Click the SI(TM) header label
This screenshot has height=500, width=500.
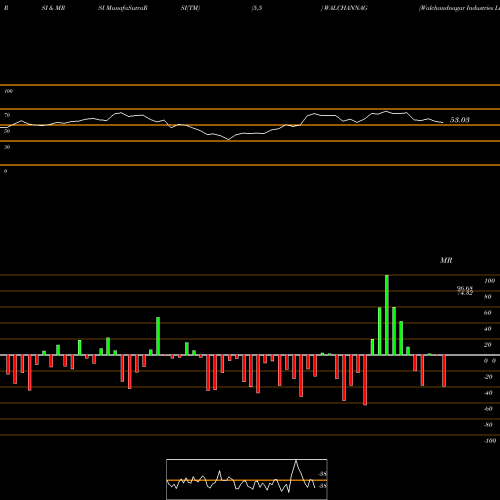190,8
